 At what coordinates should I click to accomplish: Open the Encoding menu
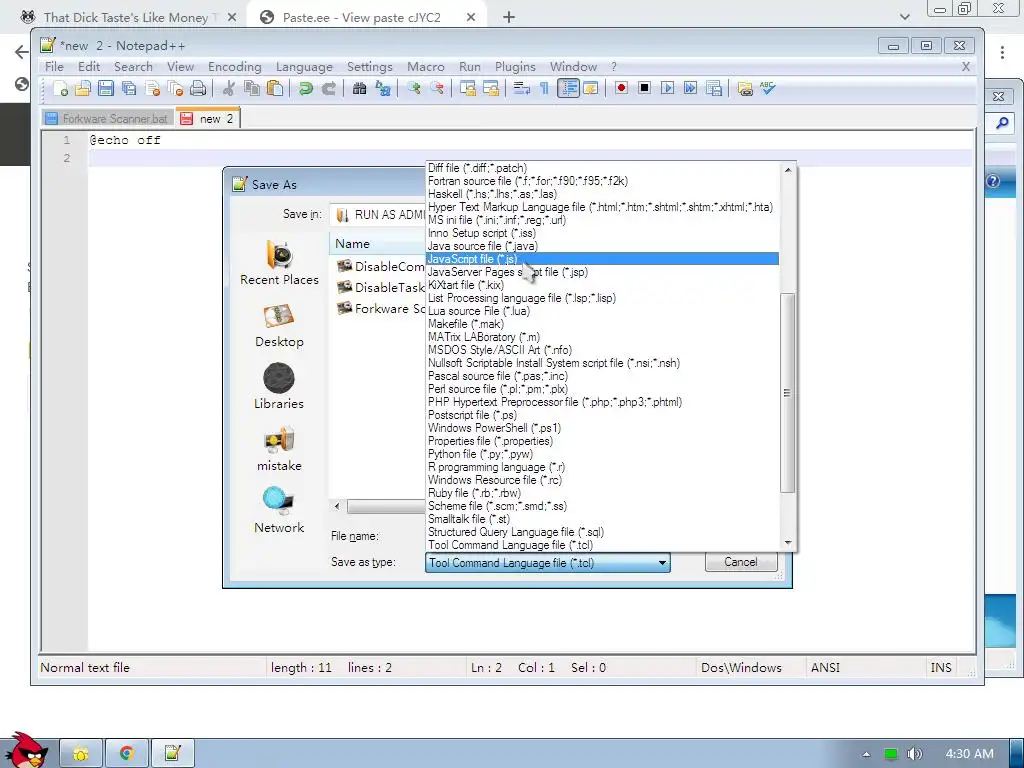[x=234, y=67]
